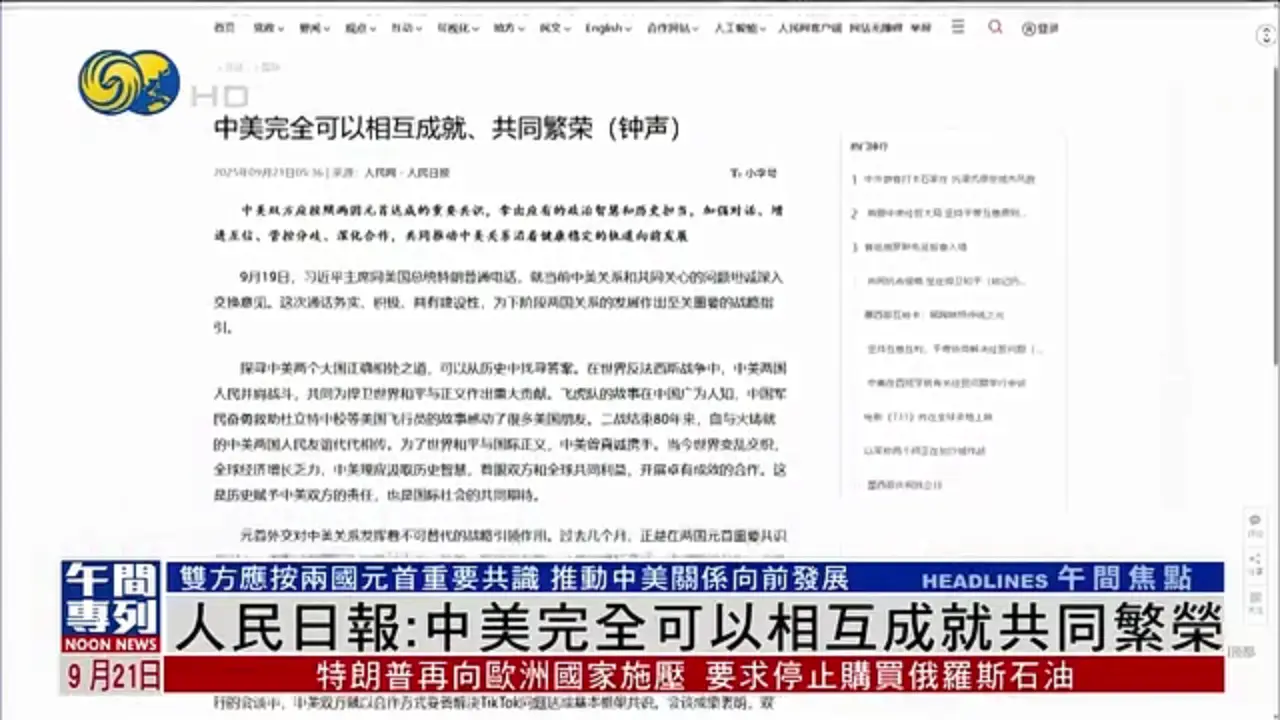Open the hot list article about 电影《731》
The width and height of the screenshot is (1280, 720).
[x=928, y=417]
